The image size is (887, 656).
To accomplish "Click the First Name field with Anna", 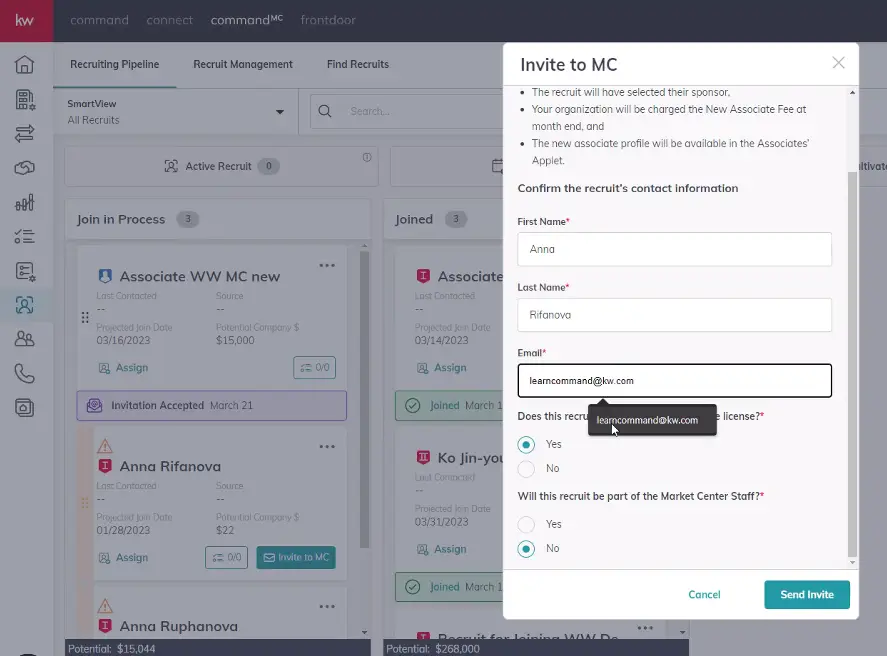I will point(674,249).
